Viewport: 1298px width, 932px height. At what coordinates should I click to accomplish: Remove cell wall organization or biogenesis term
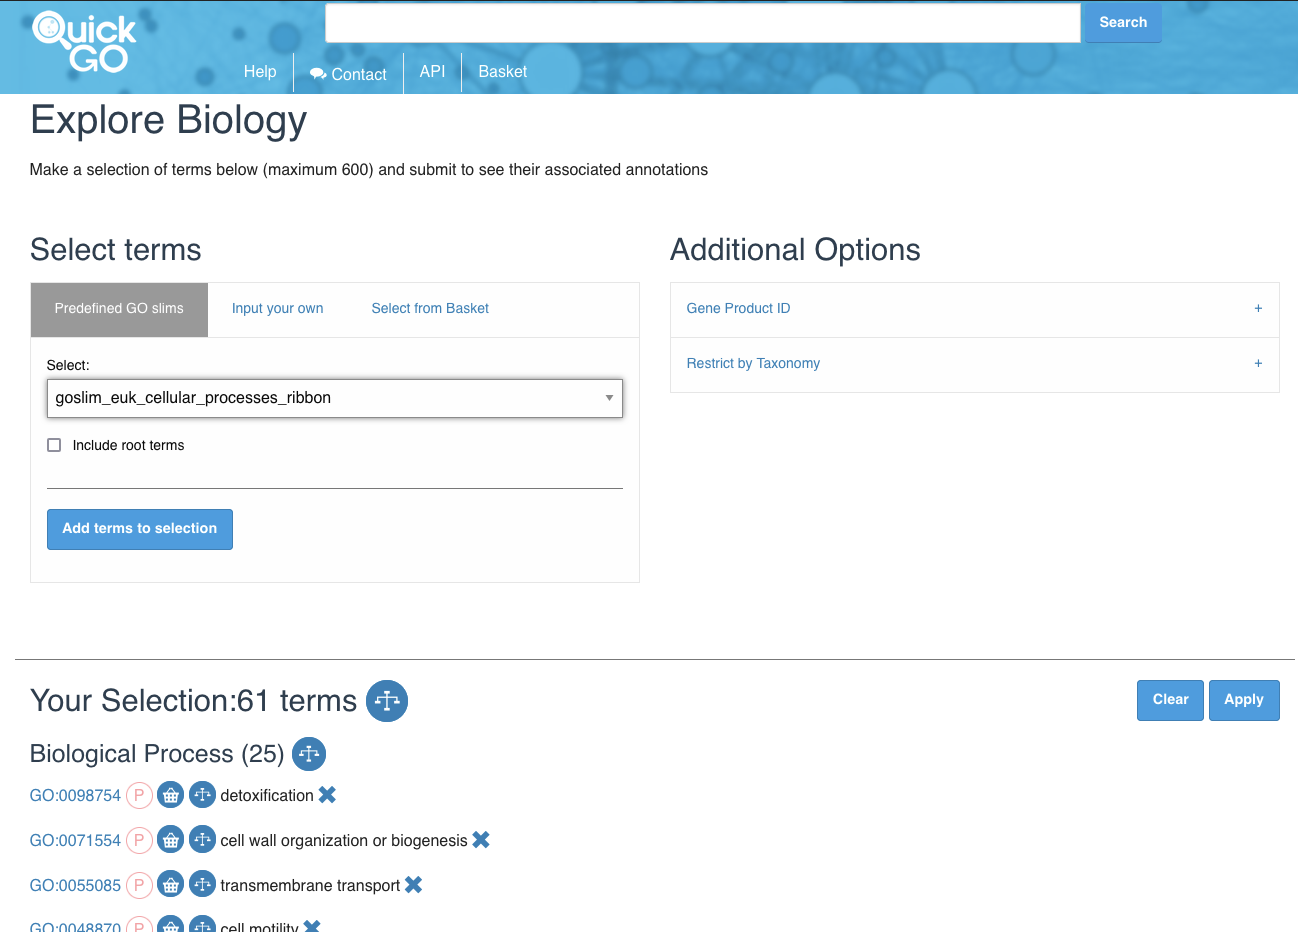(481, 840)
